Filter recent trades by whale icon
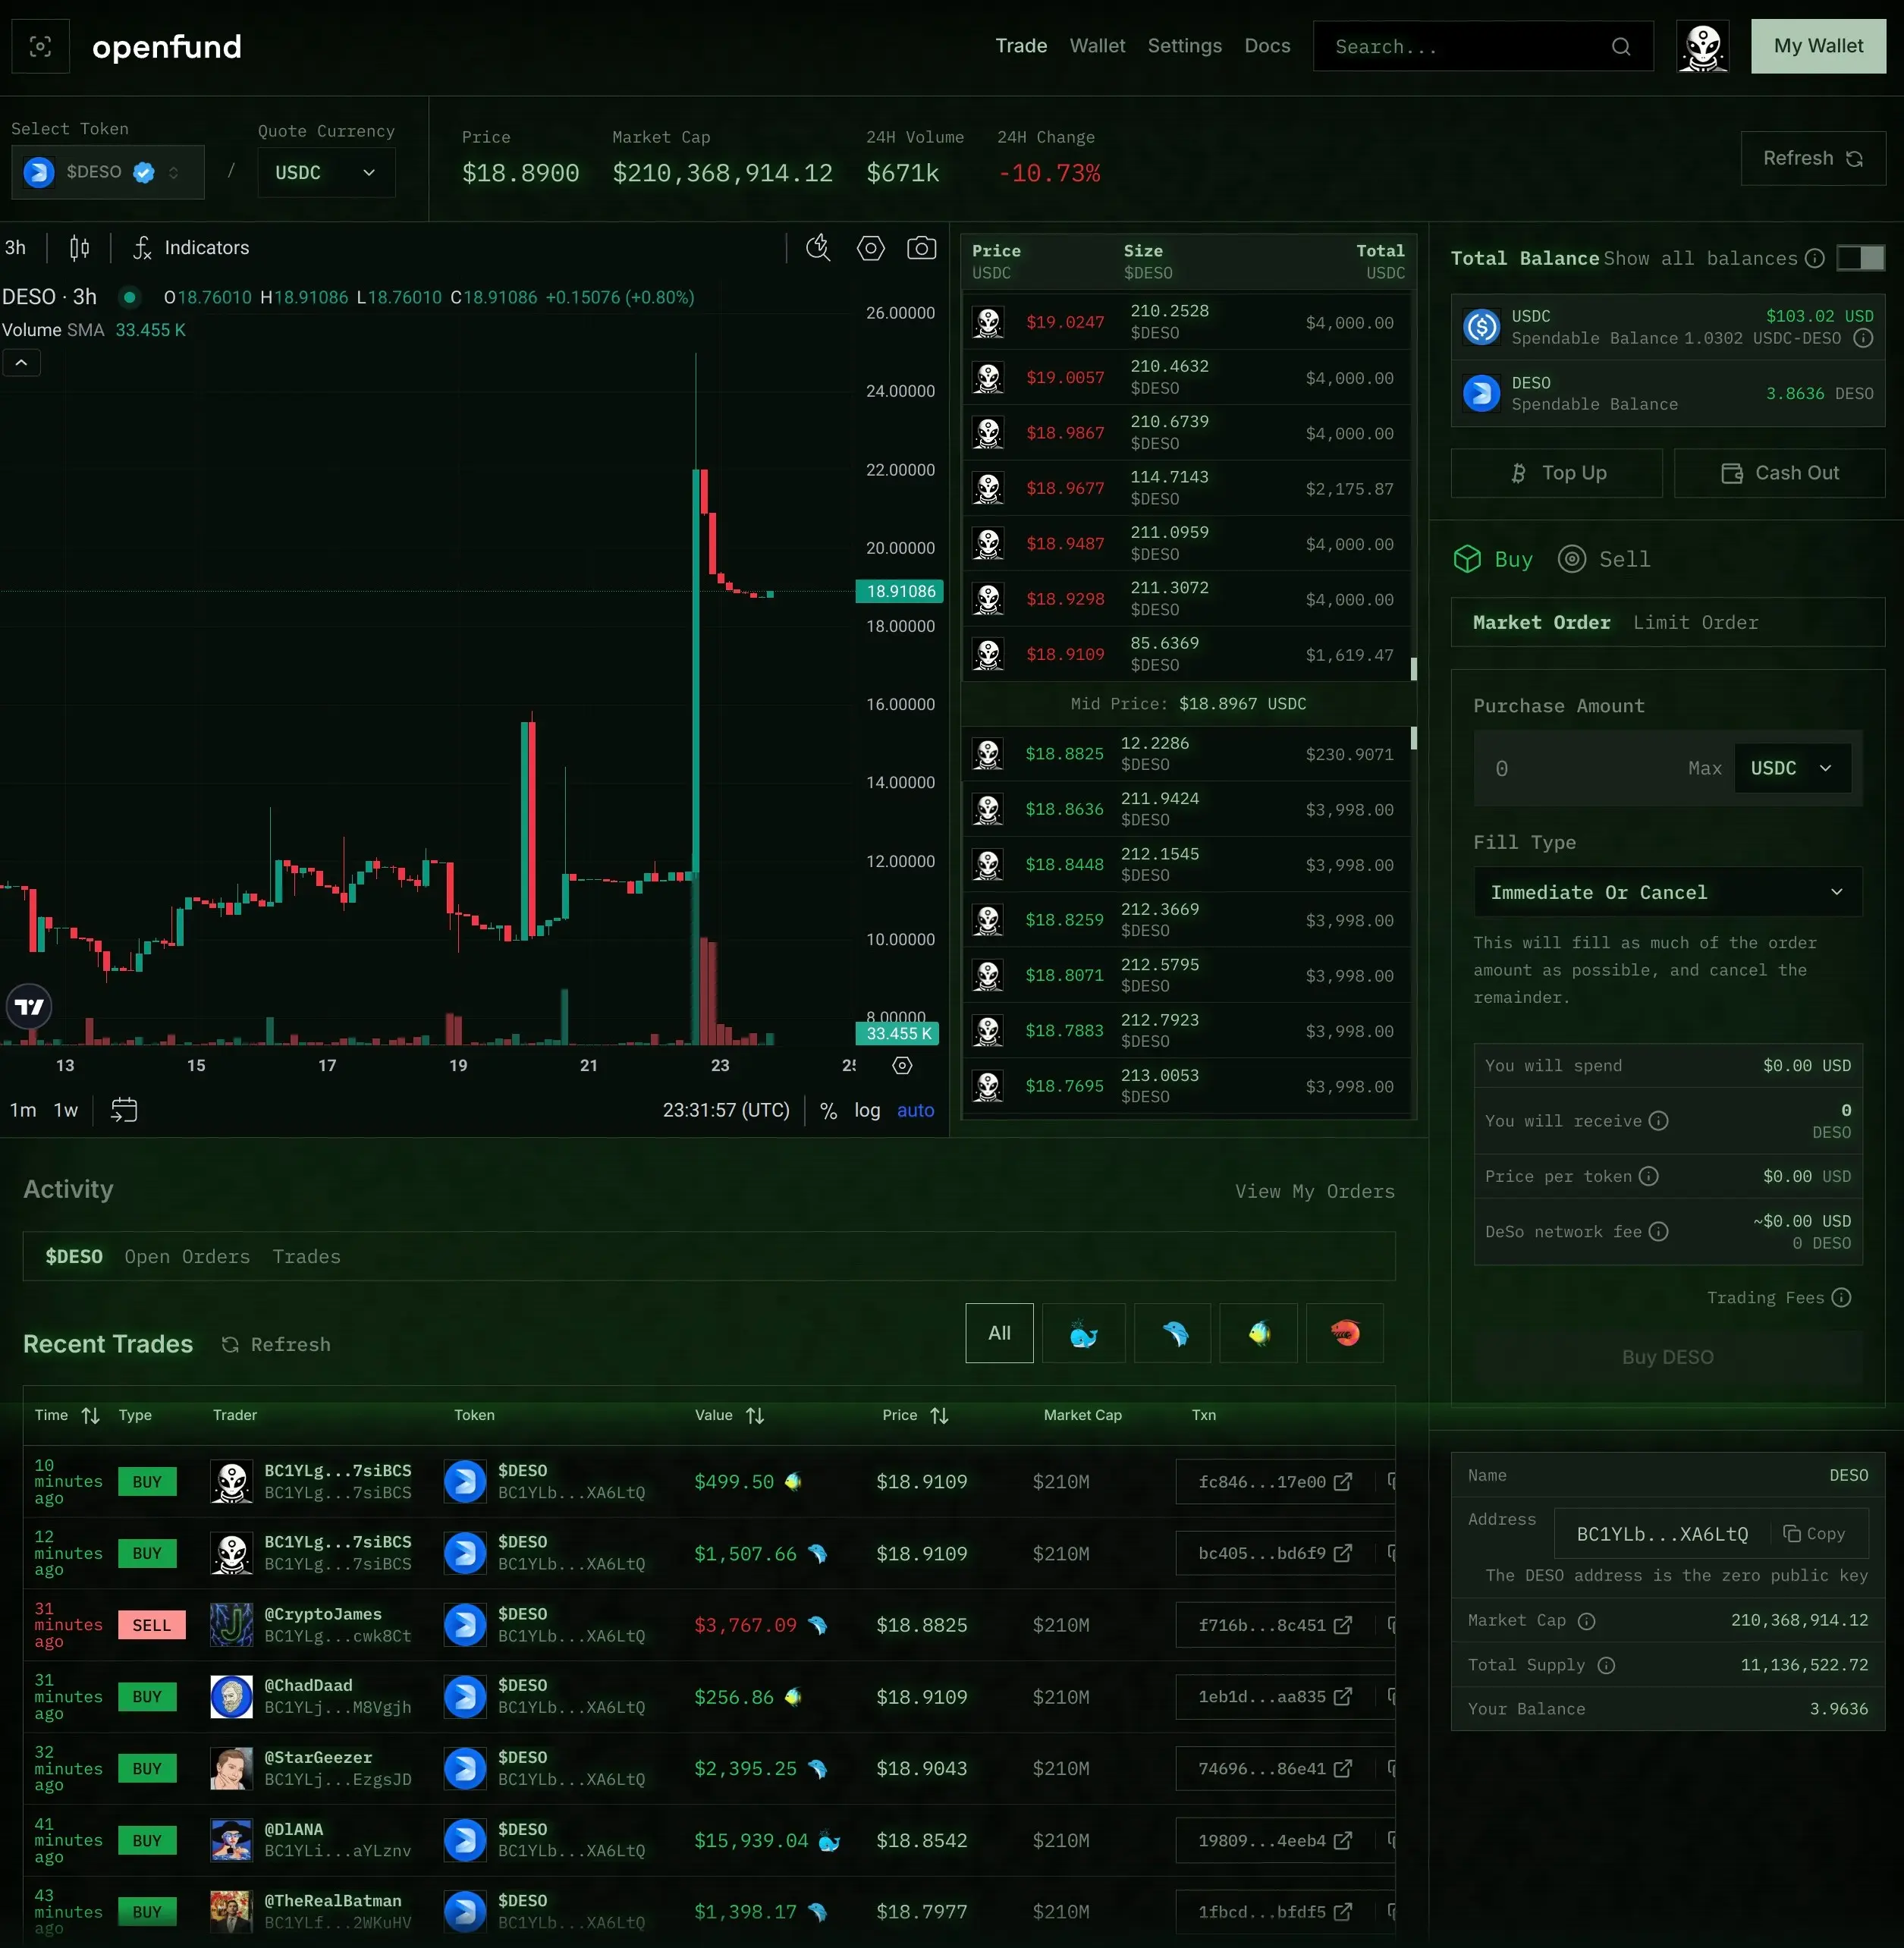The width and height of the screenshot is (1904, 1948). coord(1084,1333)
